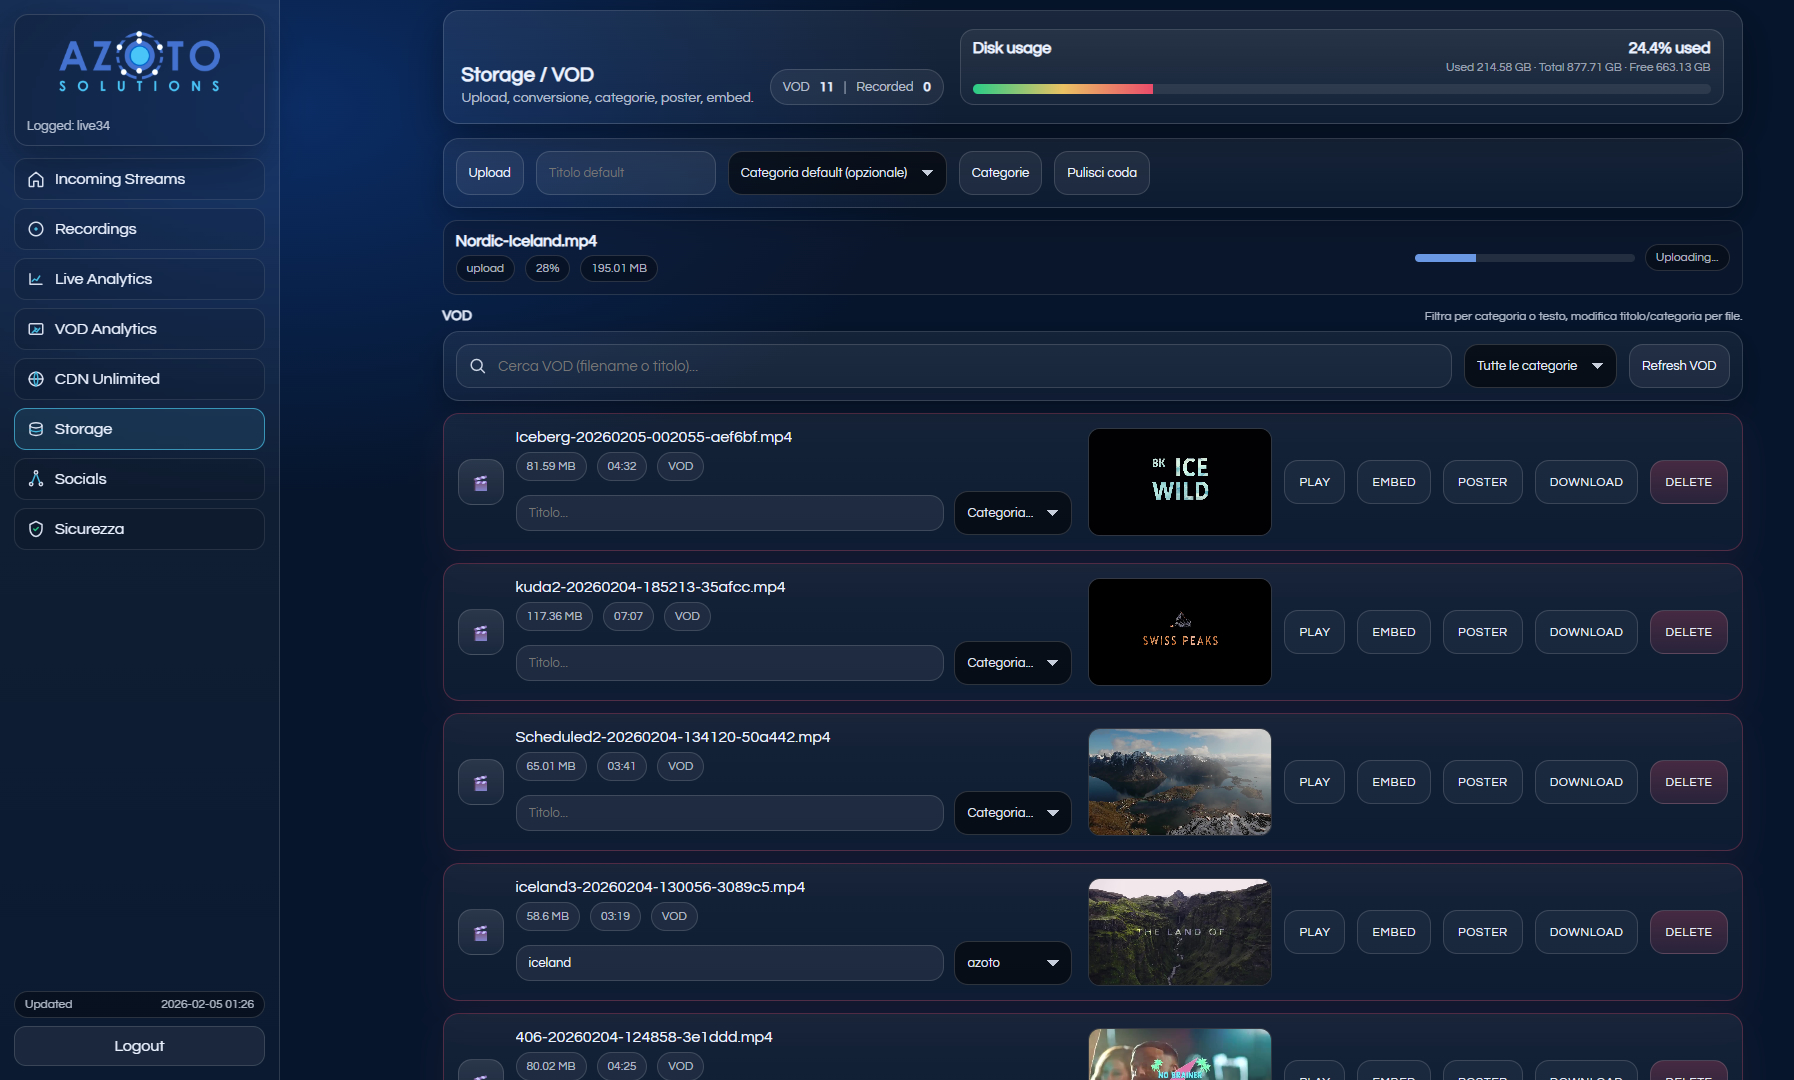
Task: Click the Nordic-Iceland upload progress bar
Action: [x=1524, y=258]
